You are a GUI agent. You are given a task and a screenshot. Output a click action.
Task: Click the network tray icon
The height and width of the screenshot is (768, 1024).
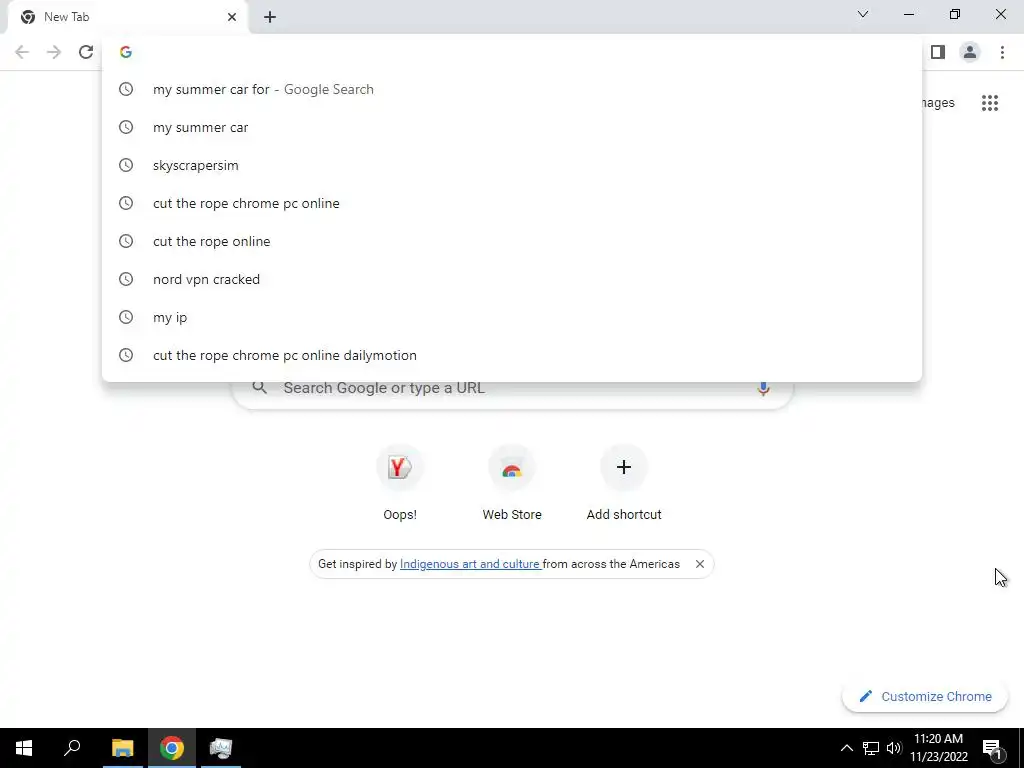(x=871, y=748)
